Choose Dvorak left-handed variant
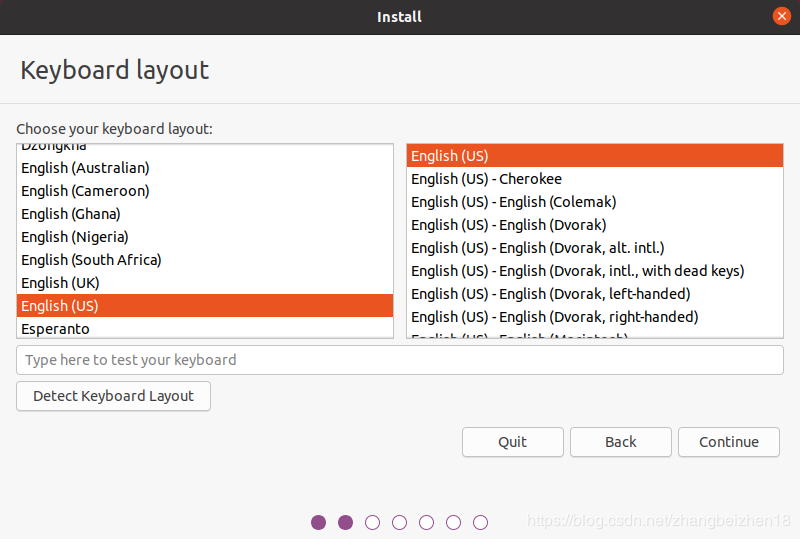Image resolution: width=800 pixels, height=539 pixels. pyautogui.click(x=550, y=294)
